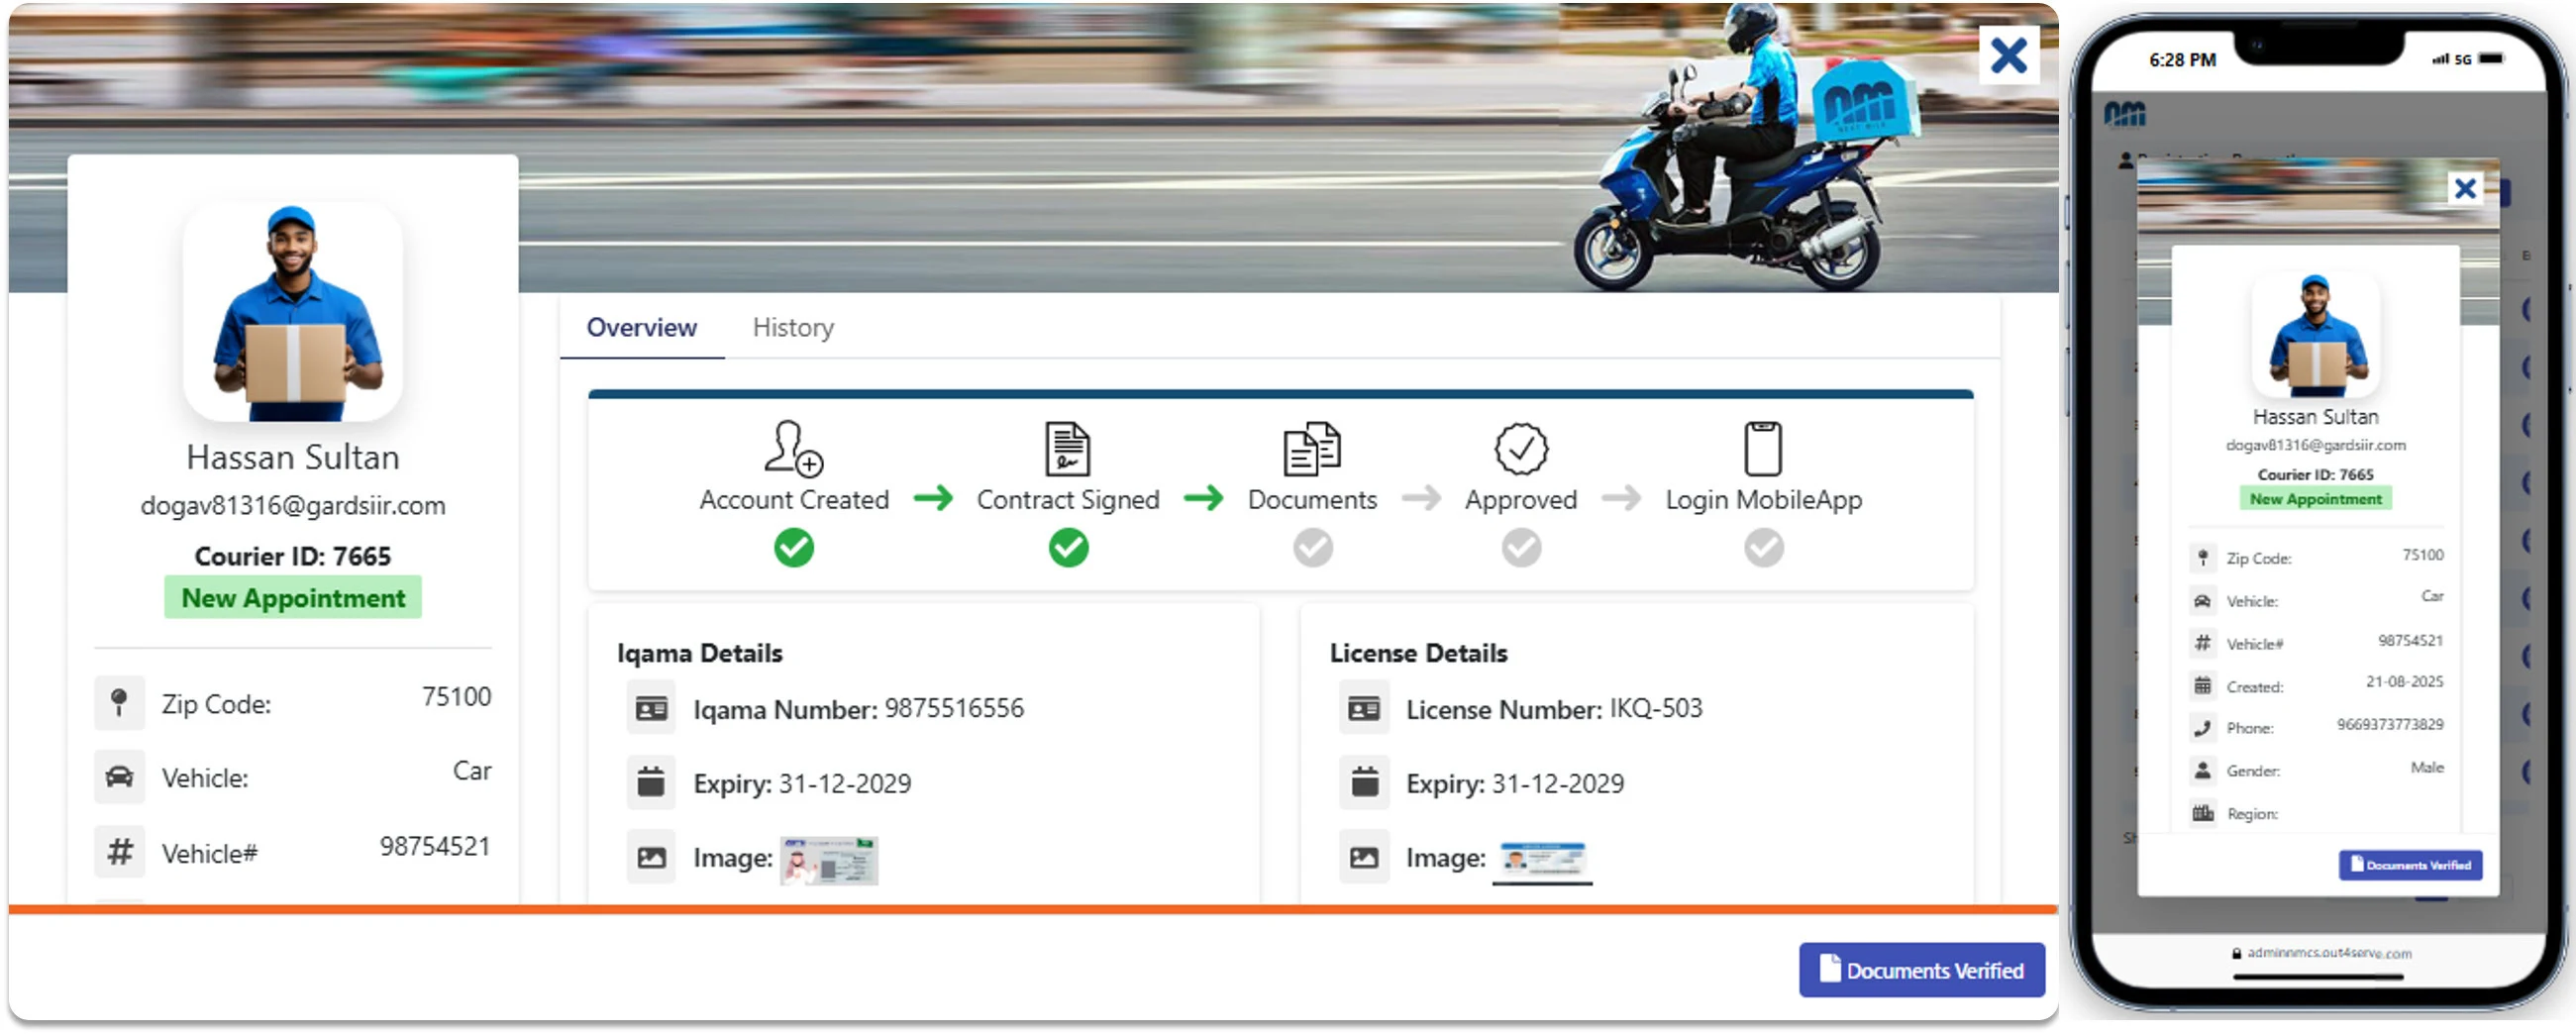Click the Iqama Number ID card icon
Viewport: 2576px width, 1035px height.
click(x=651, y=708)
